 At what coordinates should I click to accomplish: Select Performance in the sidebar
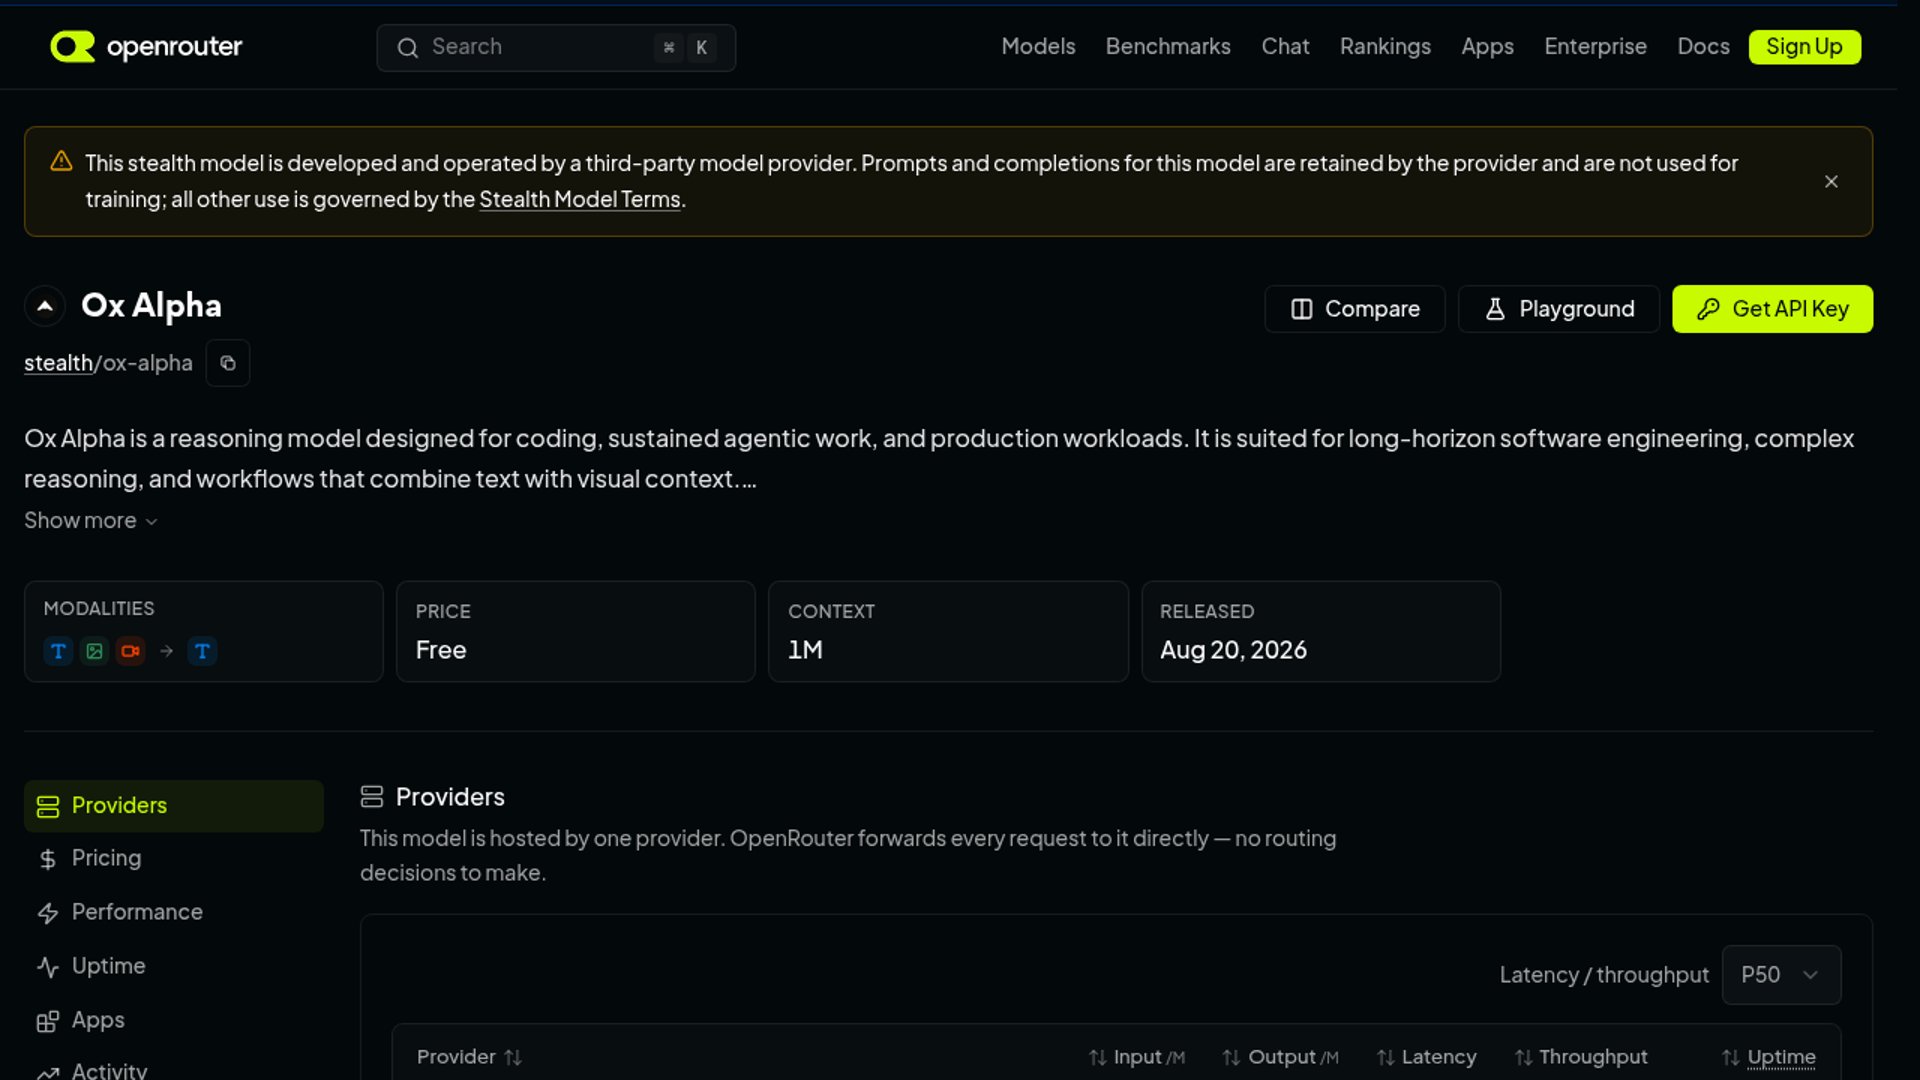pyautogui.click(x=174, y=913)
